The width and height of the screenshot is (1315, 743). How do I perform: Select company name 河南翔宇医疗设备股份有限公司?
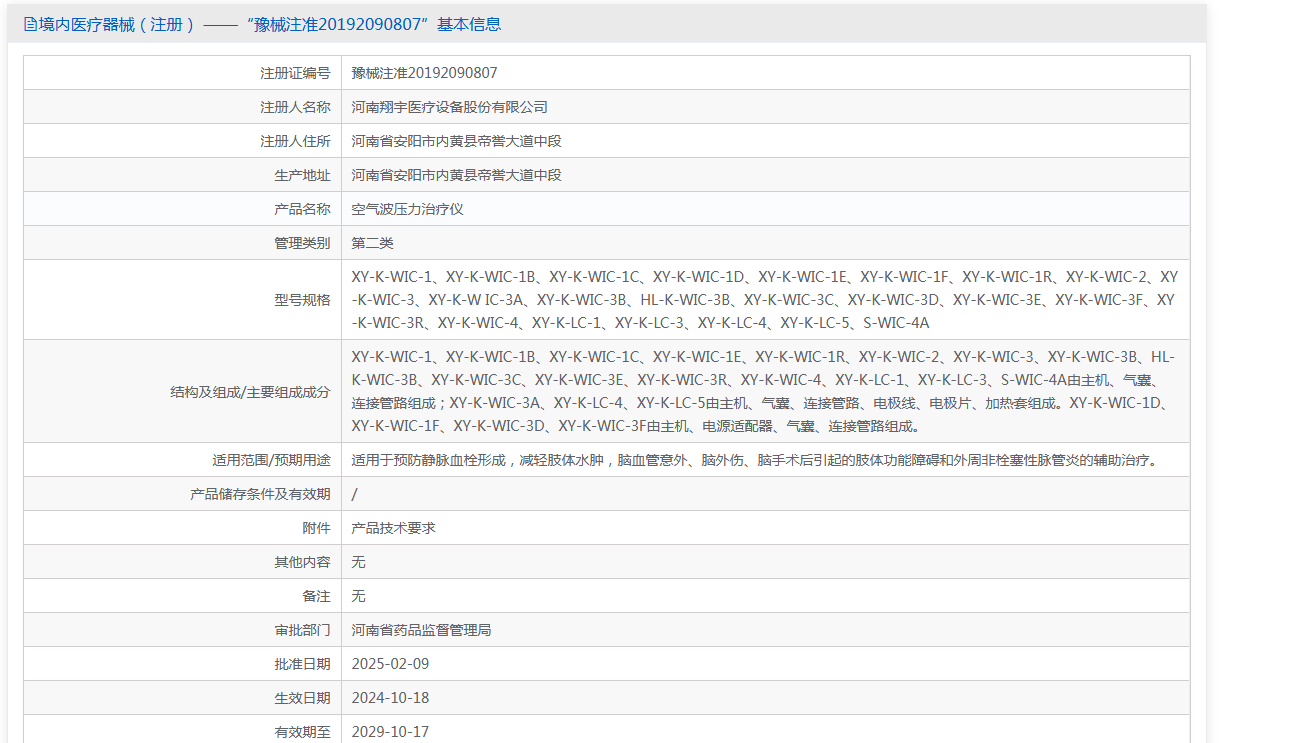click(450, 107)
